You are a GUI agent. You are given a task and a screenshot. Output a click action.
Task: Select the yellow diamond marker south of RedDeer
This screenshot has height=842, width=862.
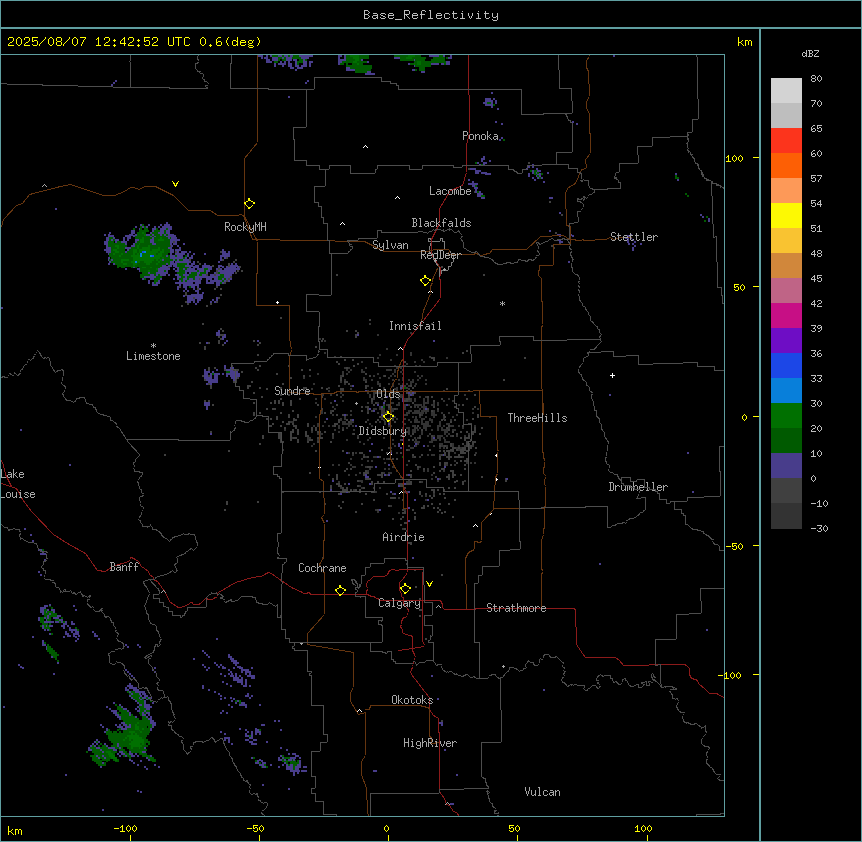tap(425, 280)
